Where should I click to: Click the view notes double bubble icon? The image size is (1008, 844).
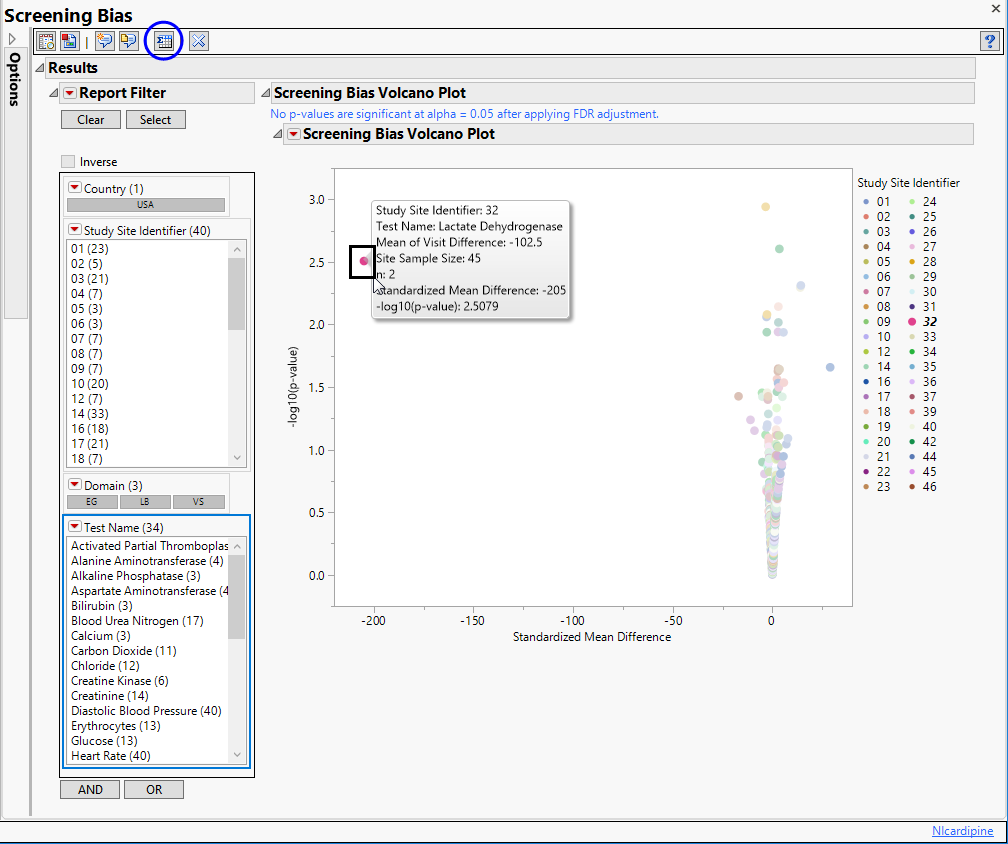click(x=128, y=41)
